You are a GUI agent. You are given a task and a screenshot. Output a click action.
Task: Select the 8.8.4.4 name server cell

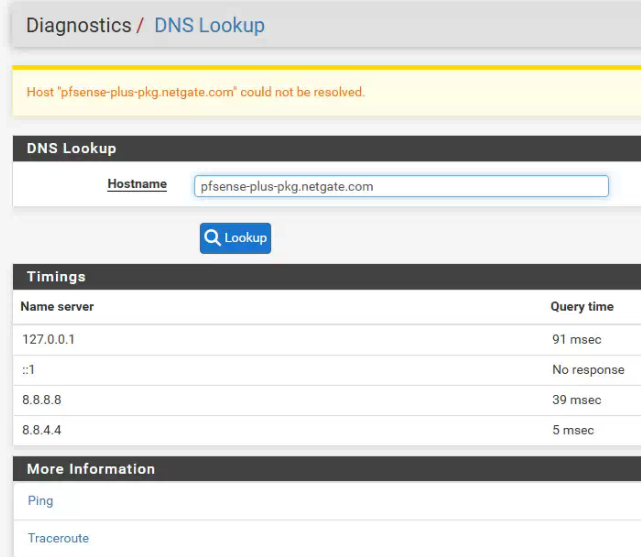click(42, 430)
